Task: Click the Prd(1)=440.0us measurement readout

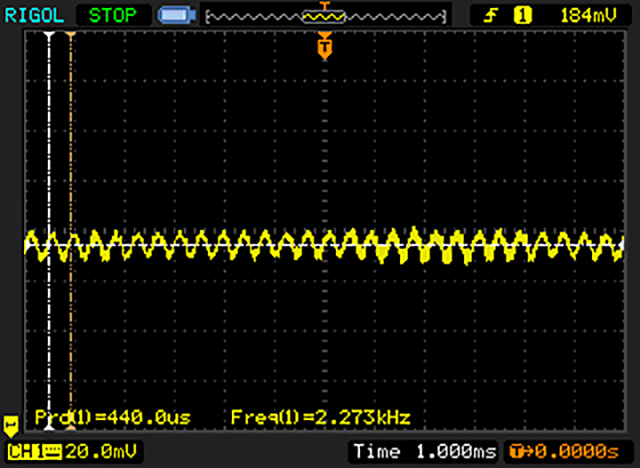Action: tap(113, 417)
